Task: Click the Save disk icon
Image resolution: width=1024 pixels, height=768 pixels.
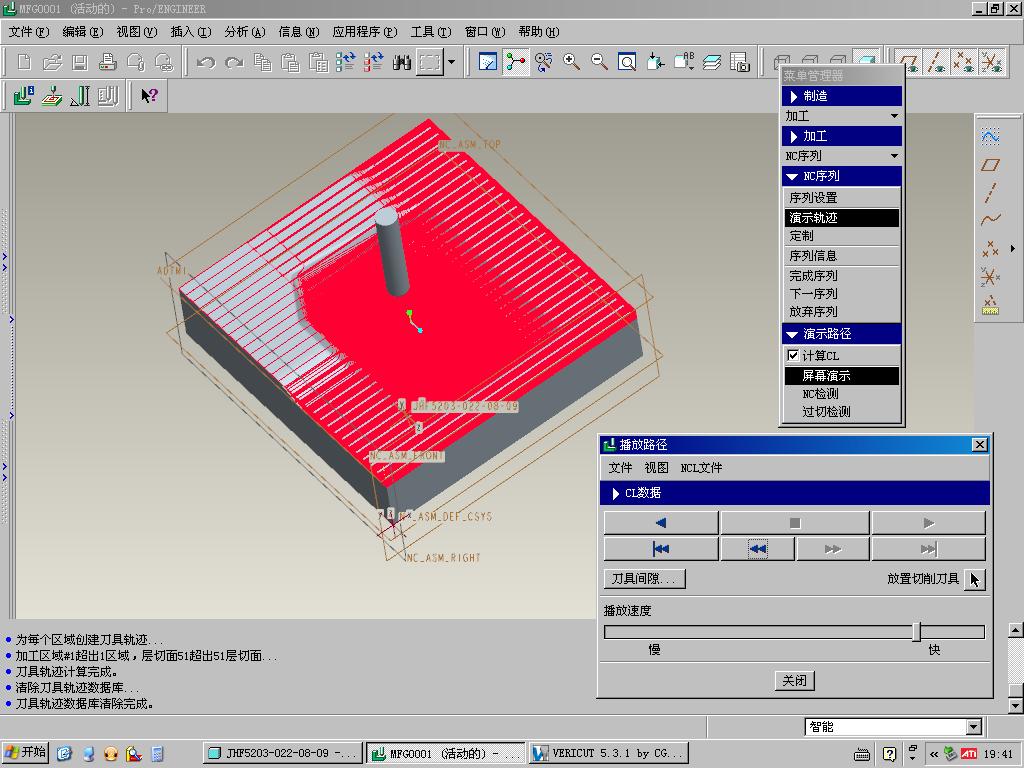Action: pyautogui.click(x=80, y=62)
